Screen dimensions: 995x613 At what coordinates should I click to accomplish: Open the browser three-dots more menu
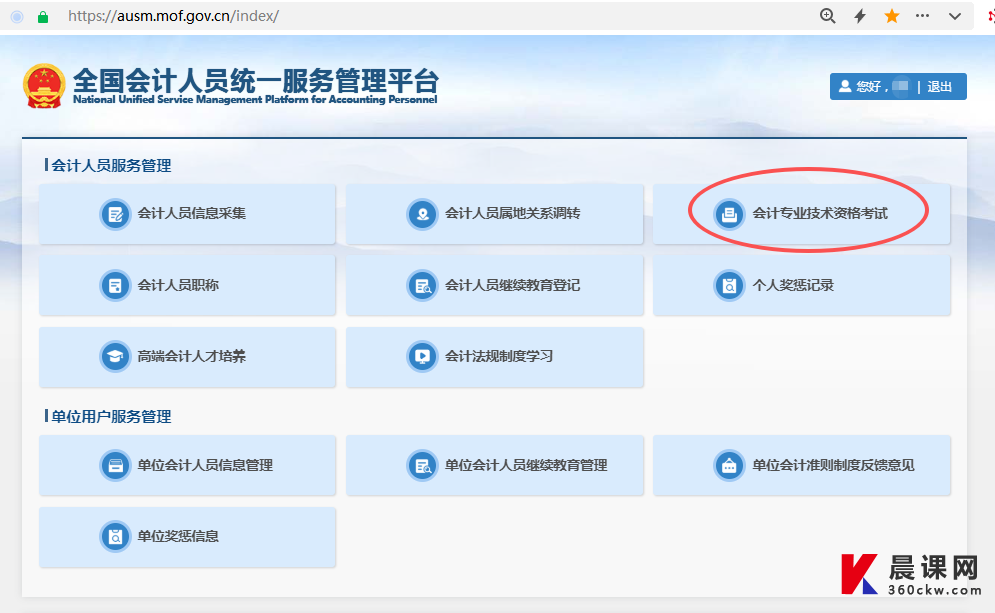[923, 16]
